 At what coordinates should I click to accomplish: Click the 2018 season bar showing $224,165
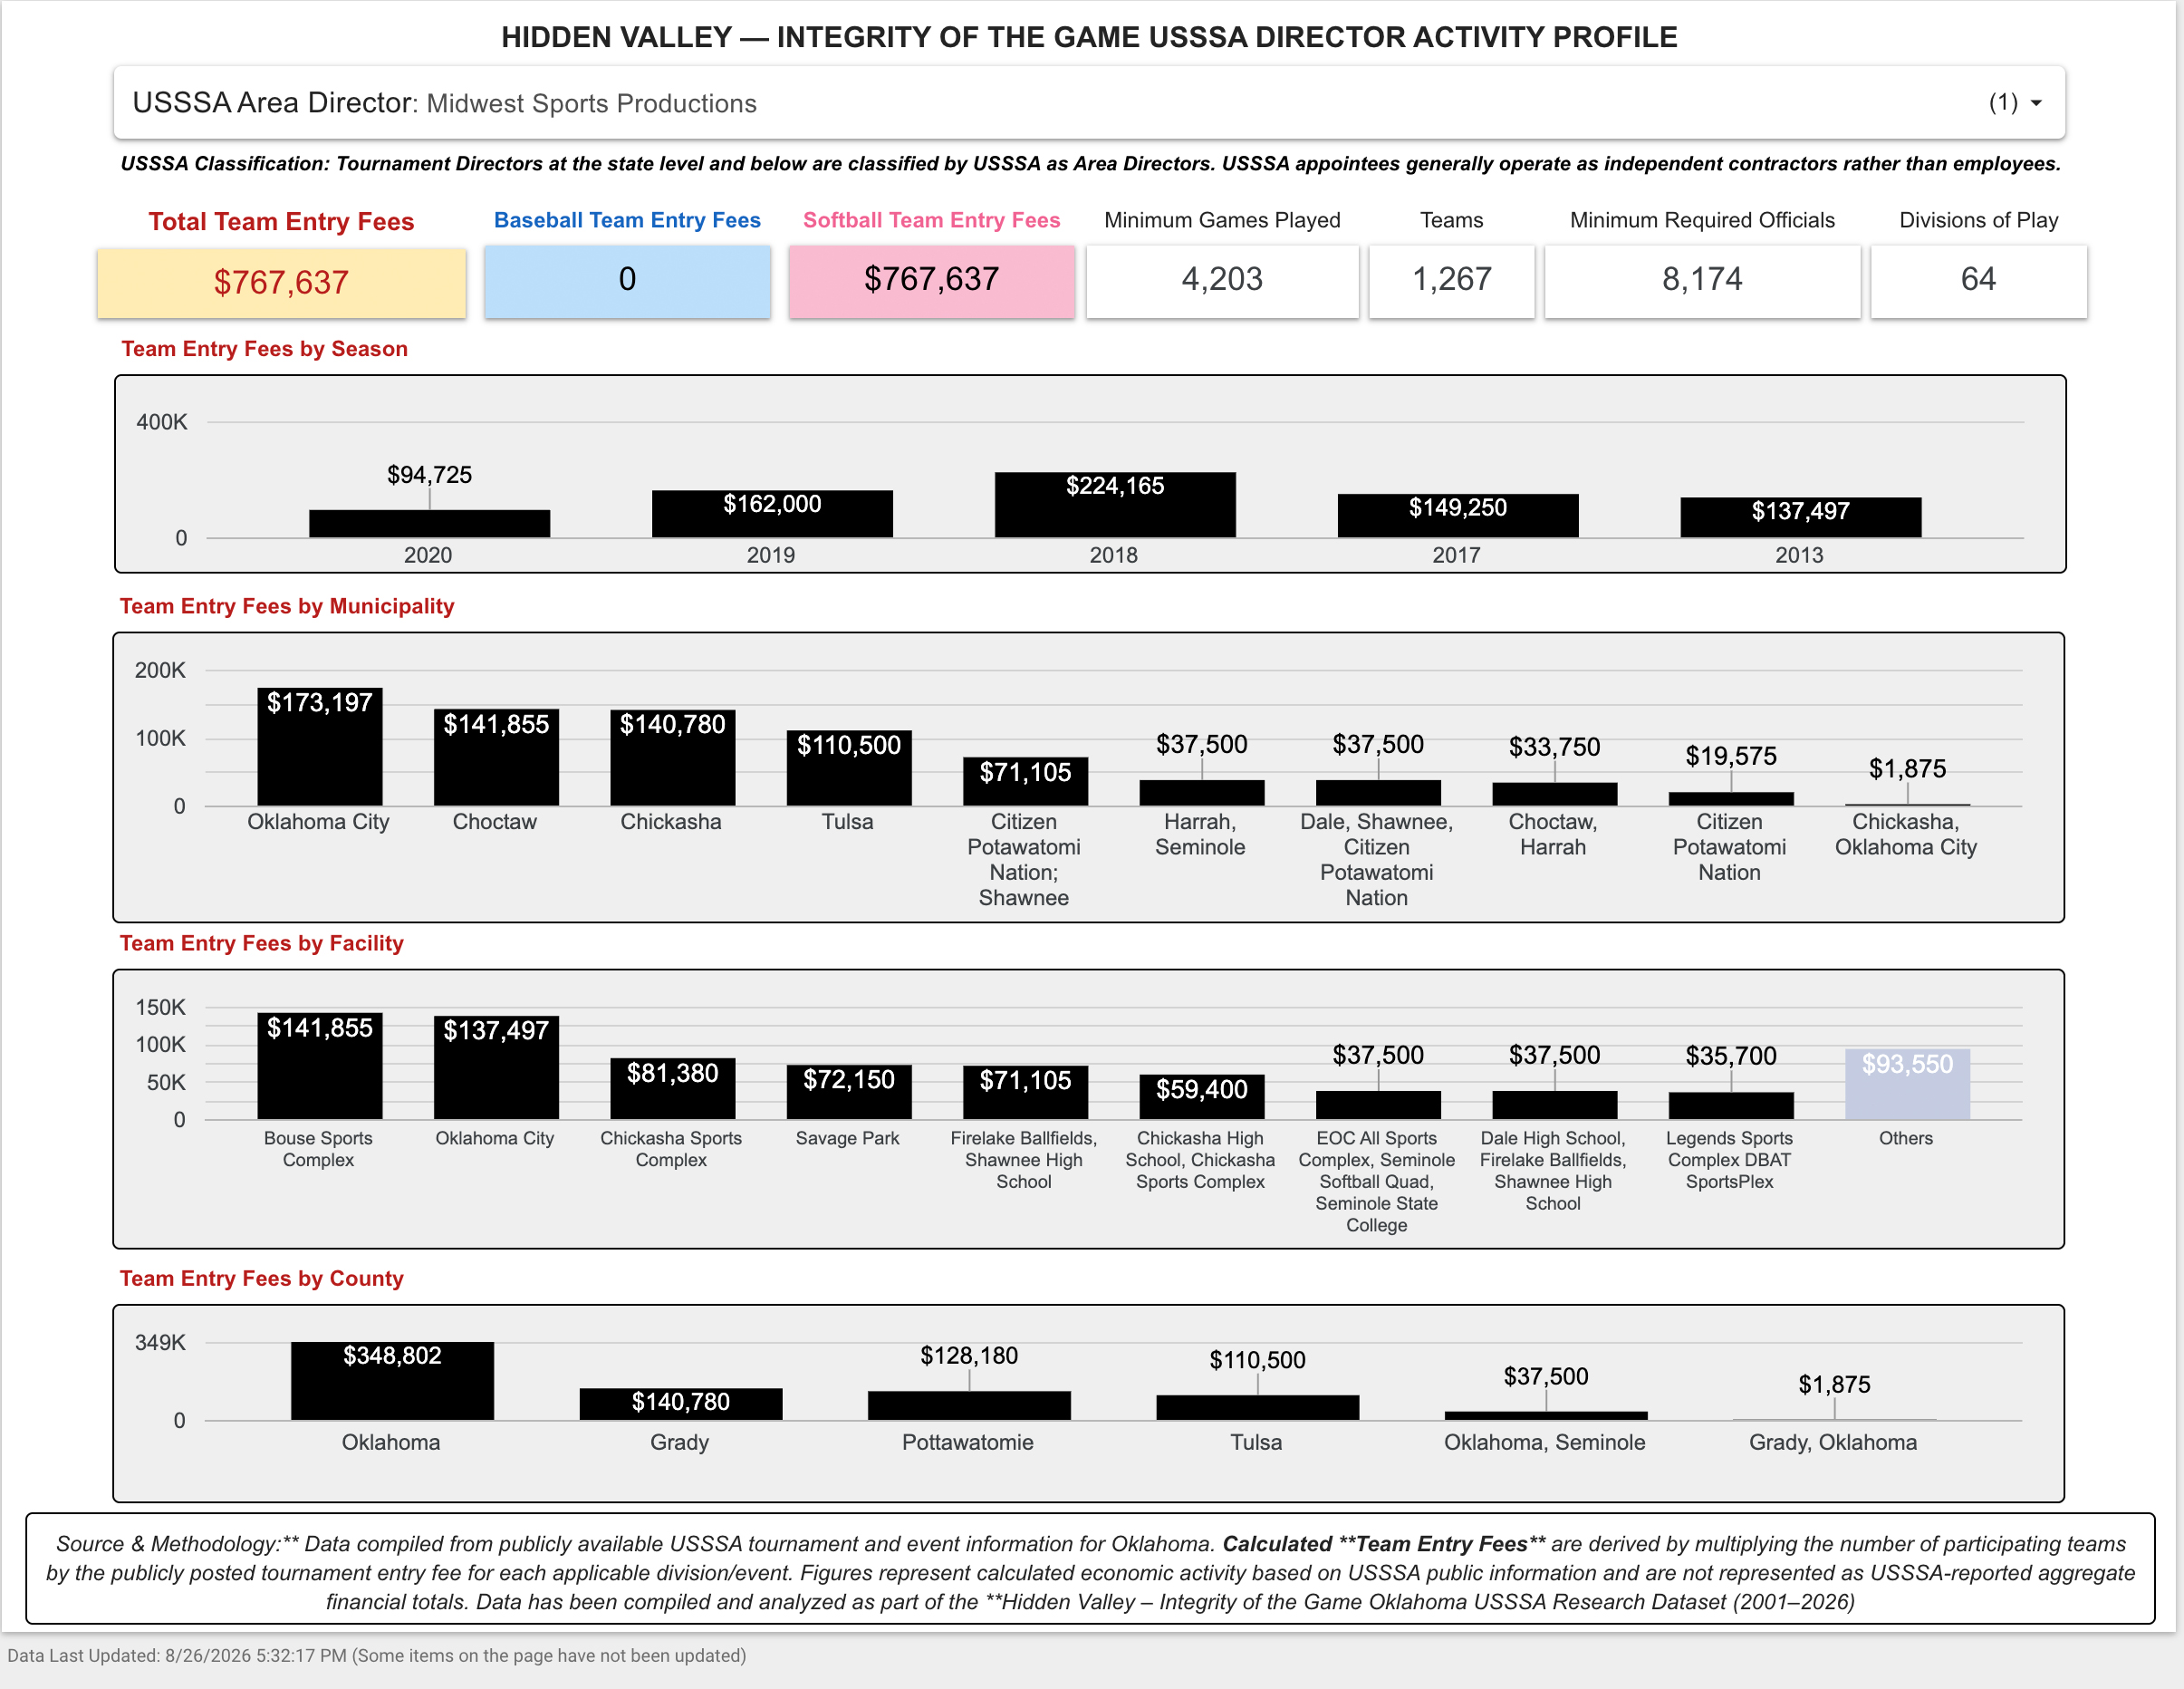click(x=1115, y=505)
